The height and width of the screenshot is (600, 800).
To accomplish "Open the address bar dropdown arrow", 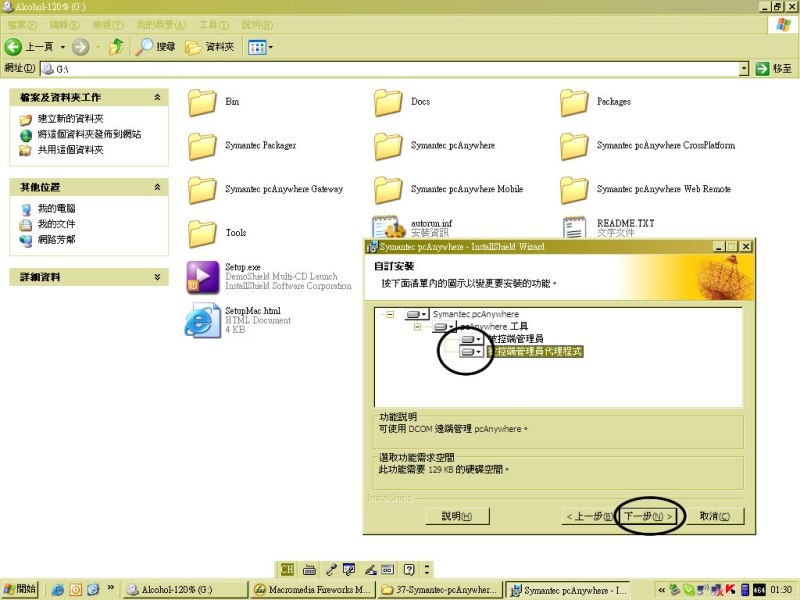I will coord(744,68).
